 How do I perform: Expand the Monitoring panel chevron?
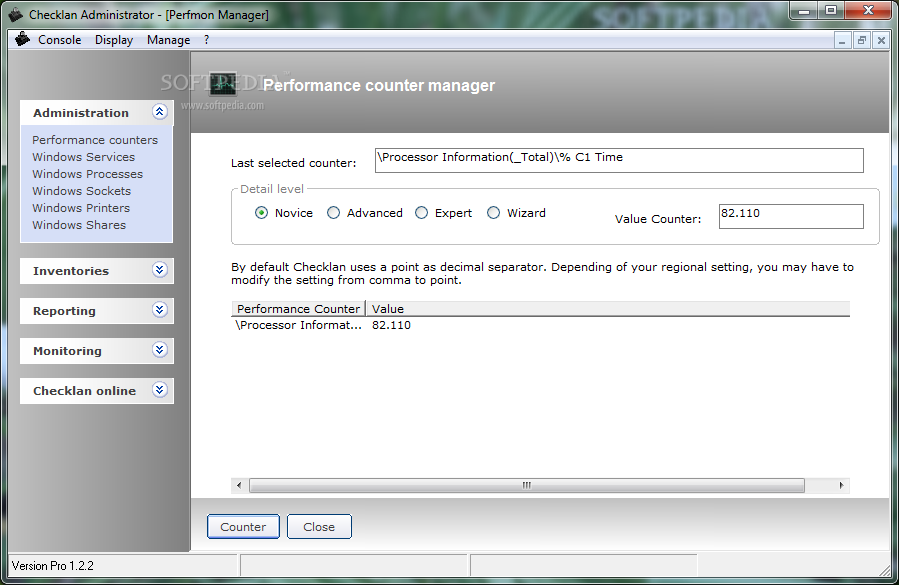[x=159, y=350]
